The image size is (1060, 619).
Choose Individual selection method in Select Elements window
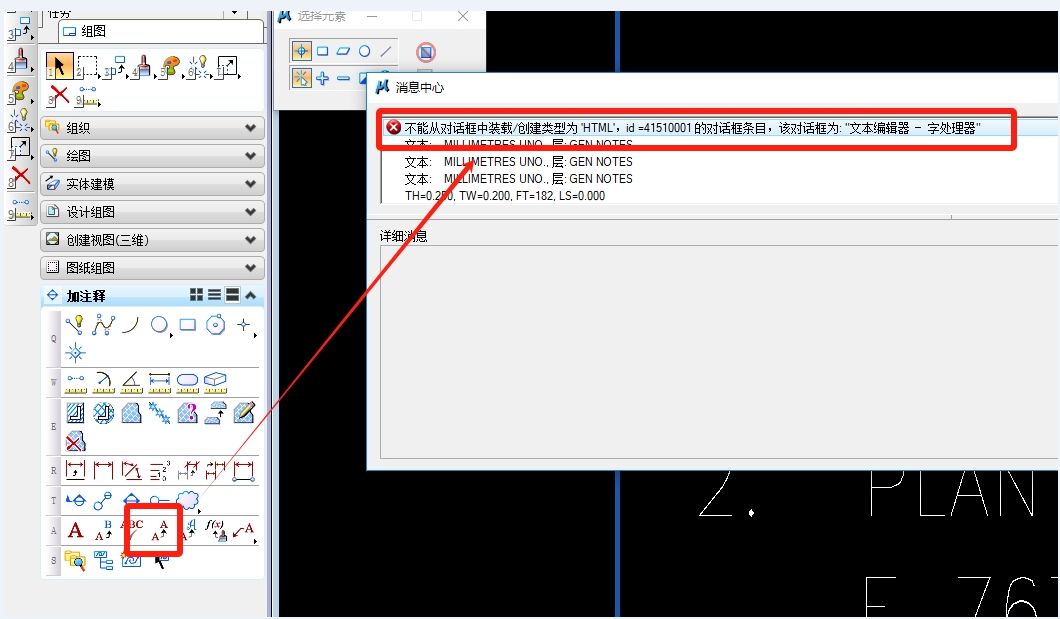(x=301, y=51)
